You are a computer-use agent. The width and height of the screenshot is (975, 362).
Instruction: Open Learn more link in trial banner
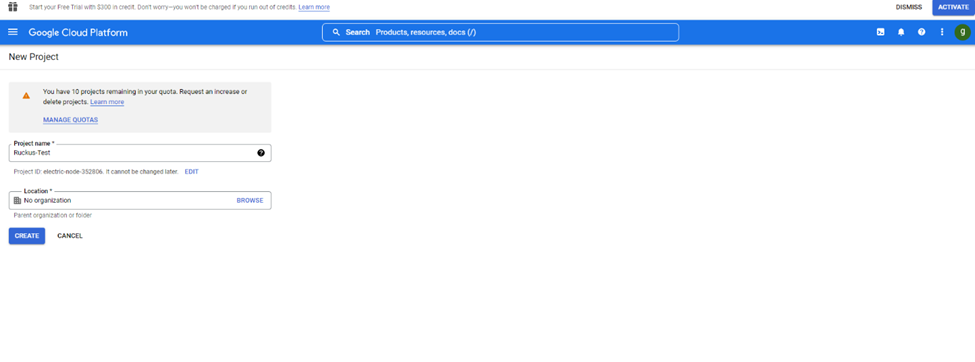point(314,7)
